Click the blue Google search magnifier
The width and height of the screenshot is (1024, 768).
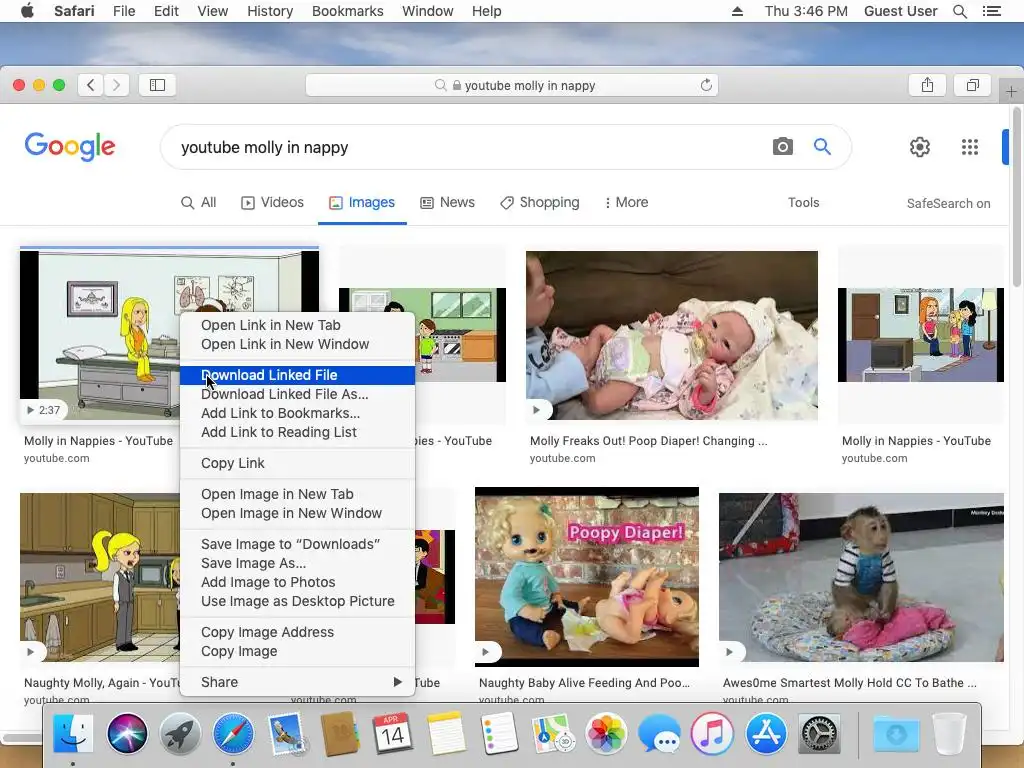(x=822, y=146)
